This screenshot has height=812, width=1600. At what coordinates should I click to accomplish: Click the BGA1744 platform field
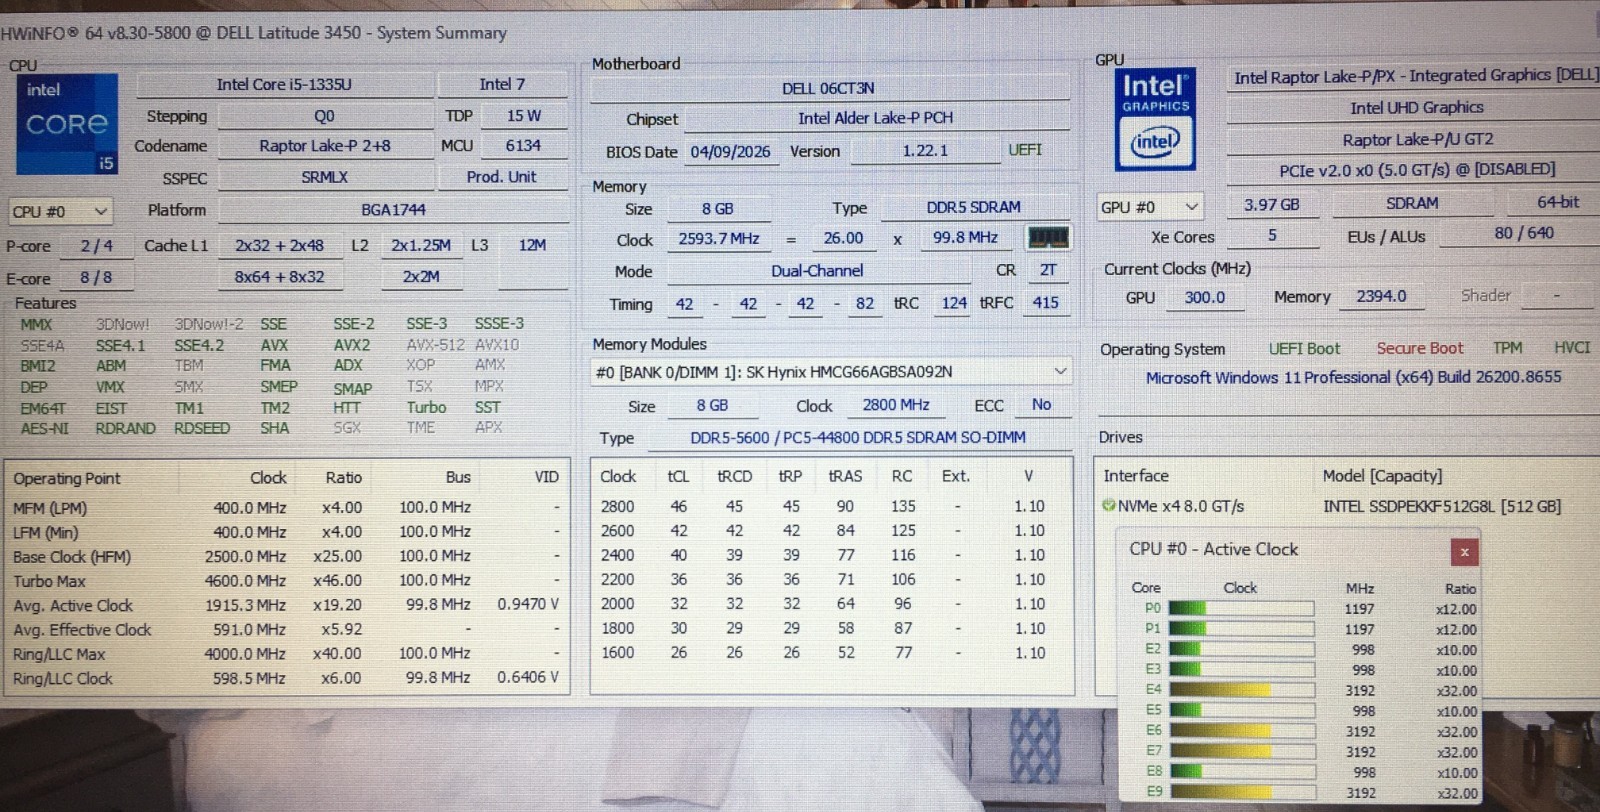(393, 210)
